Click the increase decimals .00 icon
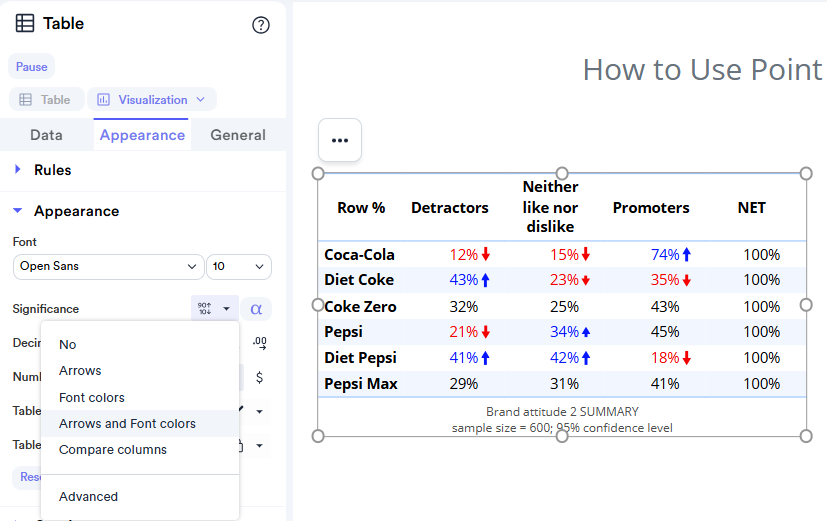This screenshot has height=521, width=827. tap(259, 343)
